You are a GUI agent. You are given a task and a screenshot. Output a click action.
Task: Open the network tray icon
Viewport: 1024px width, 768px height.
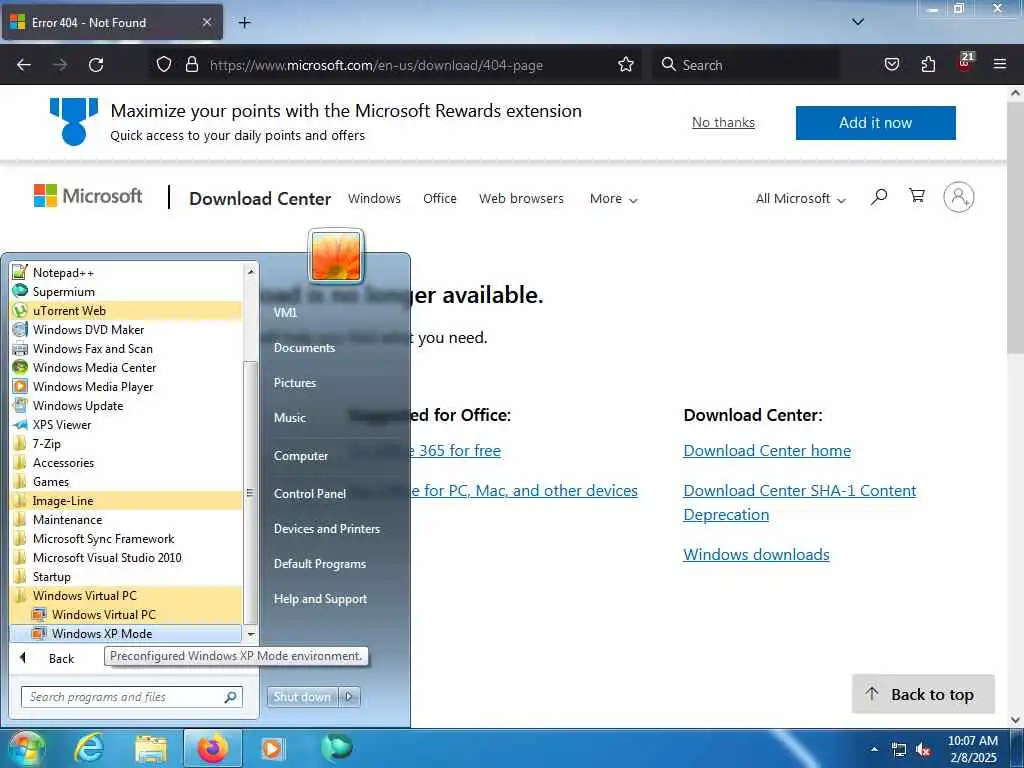tap(899, 750)
